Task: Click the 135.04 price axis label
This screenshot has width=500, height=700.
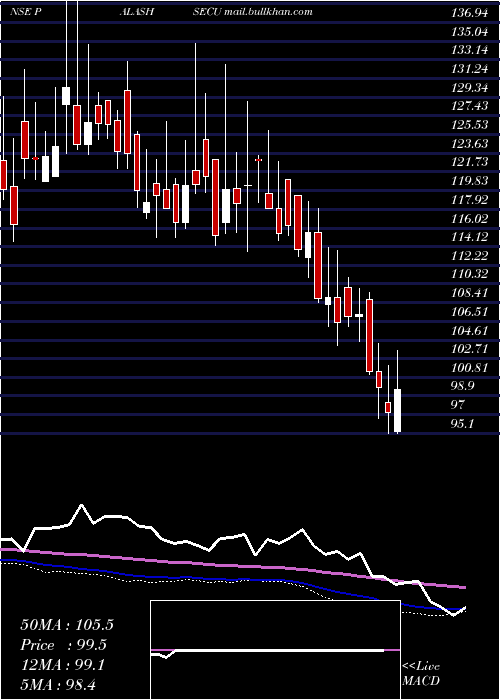Action: pyautogui.click(x=469, y=32)
